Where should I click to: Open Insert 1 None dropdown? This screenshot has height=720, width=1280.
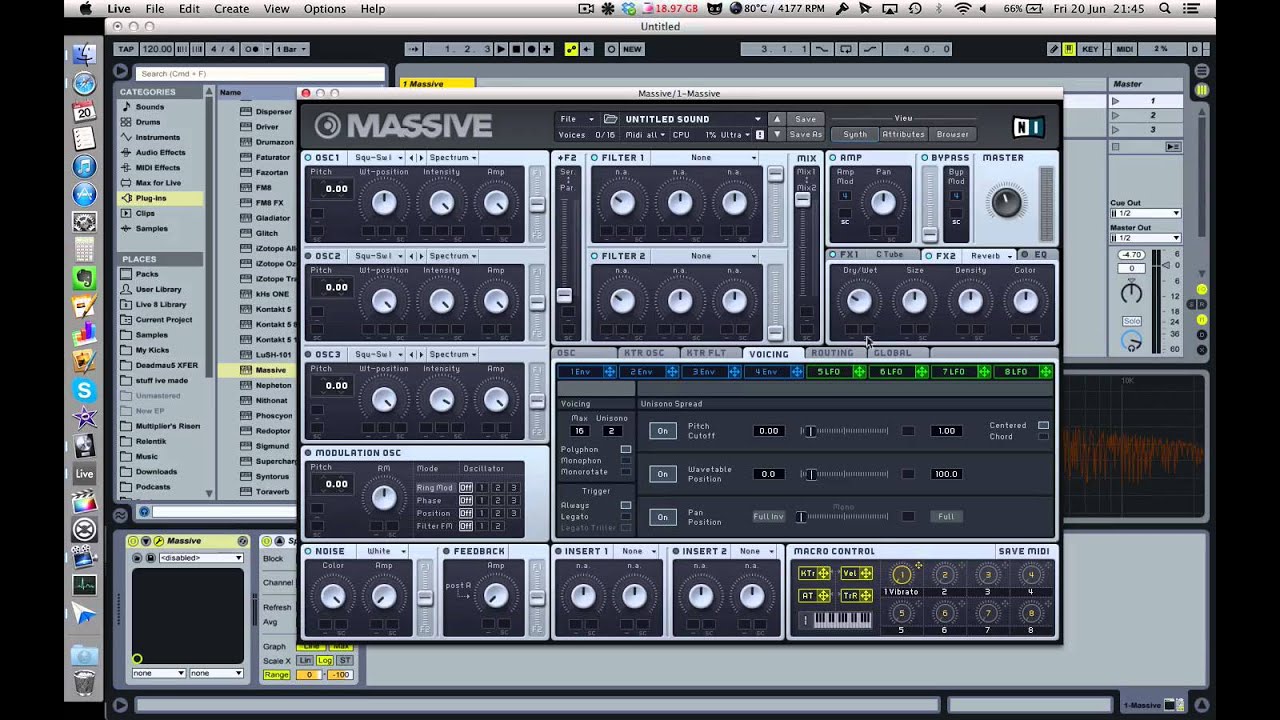tap(640, 551)
